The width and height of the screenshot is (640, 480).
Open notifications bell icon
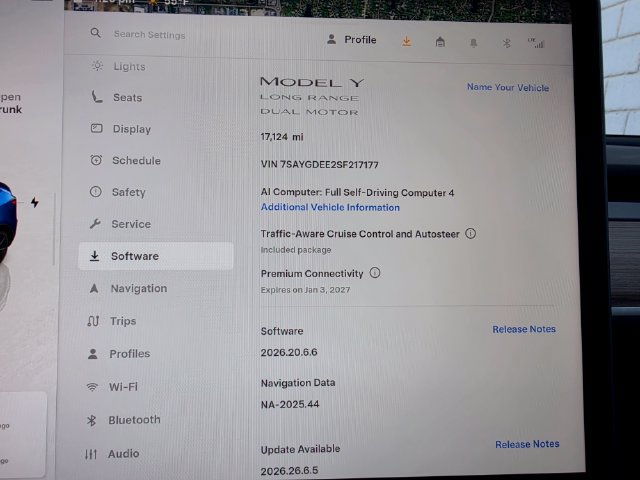(473, 43)
